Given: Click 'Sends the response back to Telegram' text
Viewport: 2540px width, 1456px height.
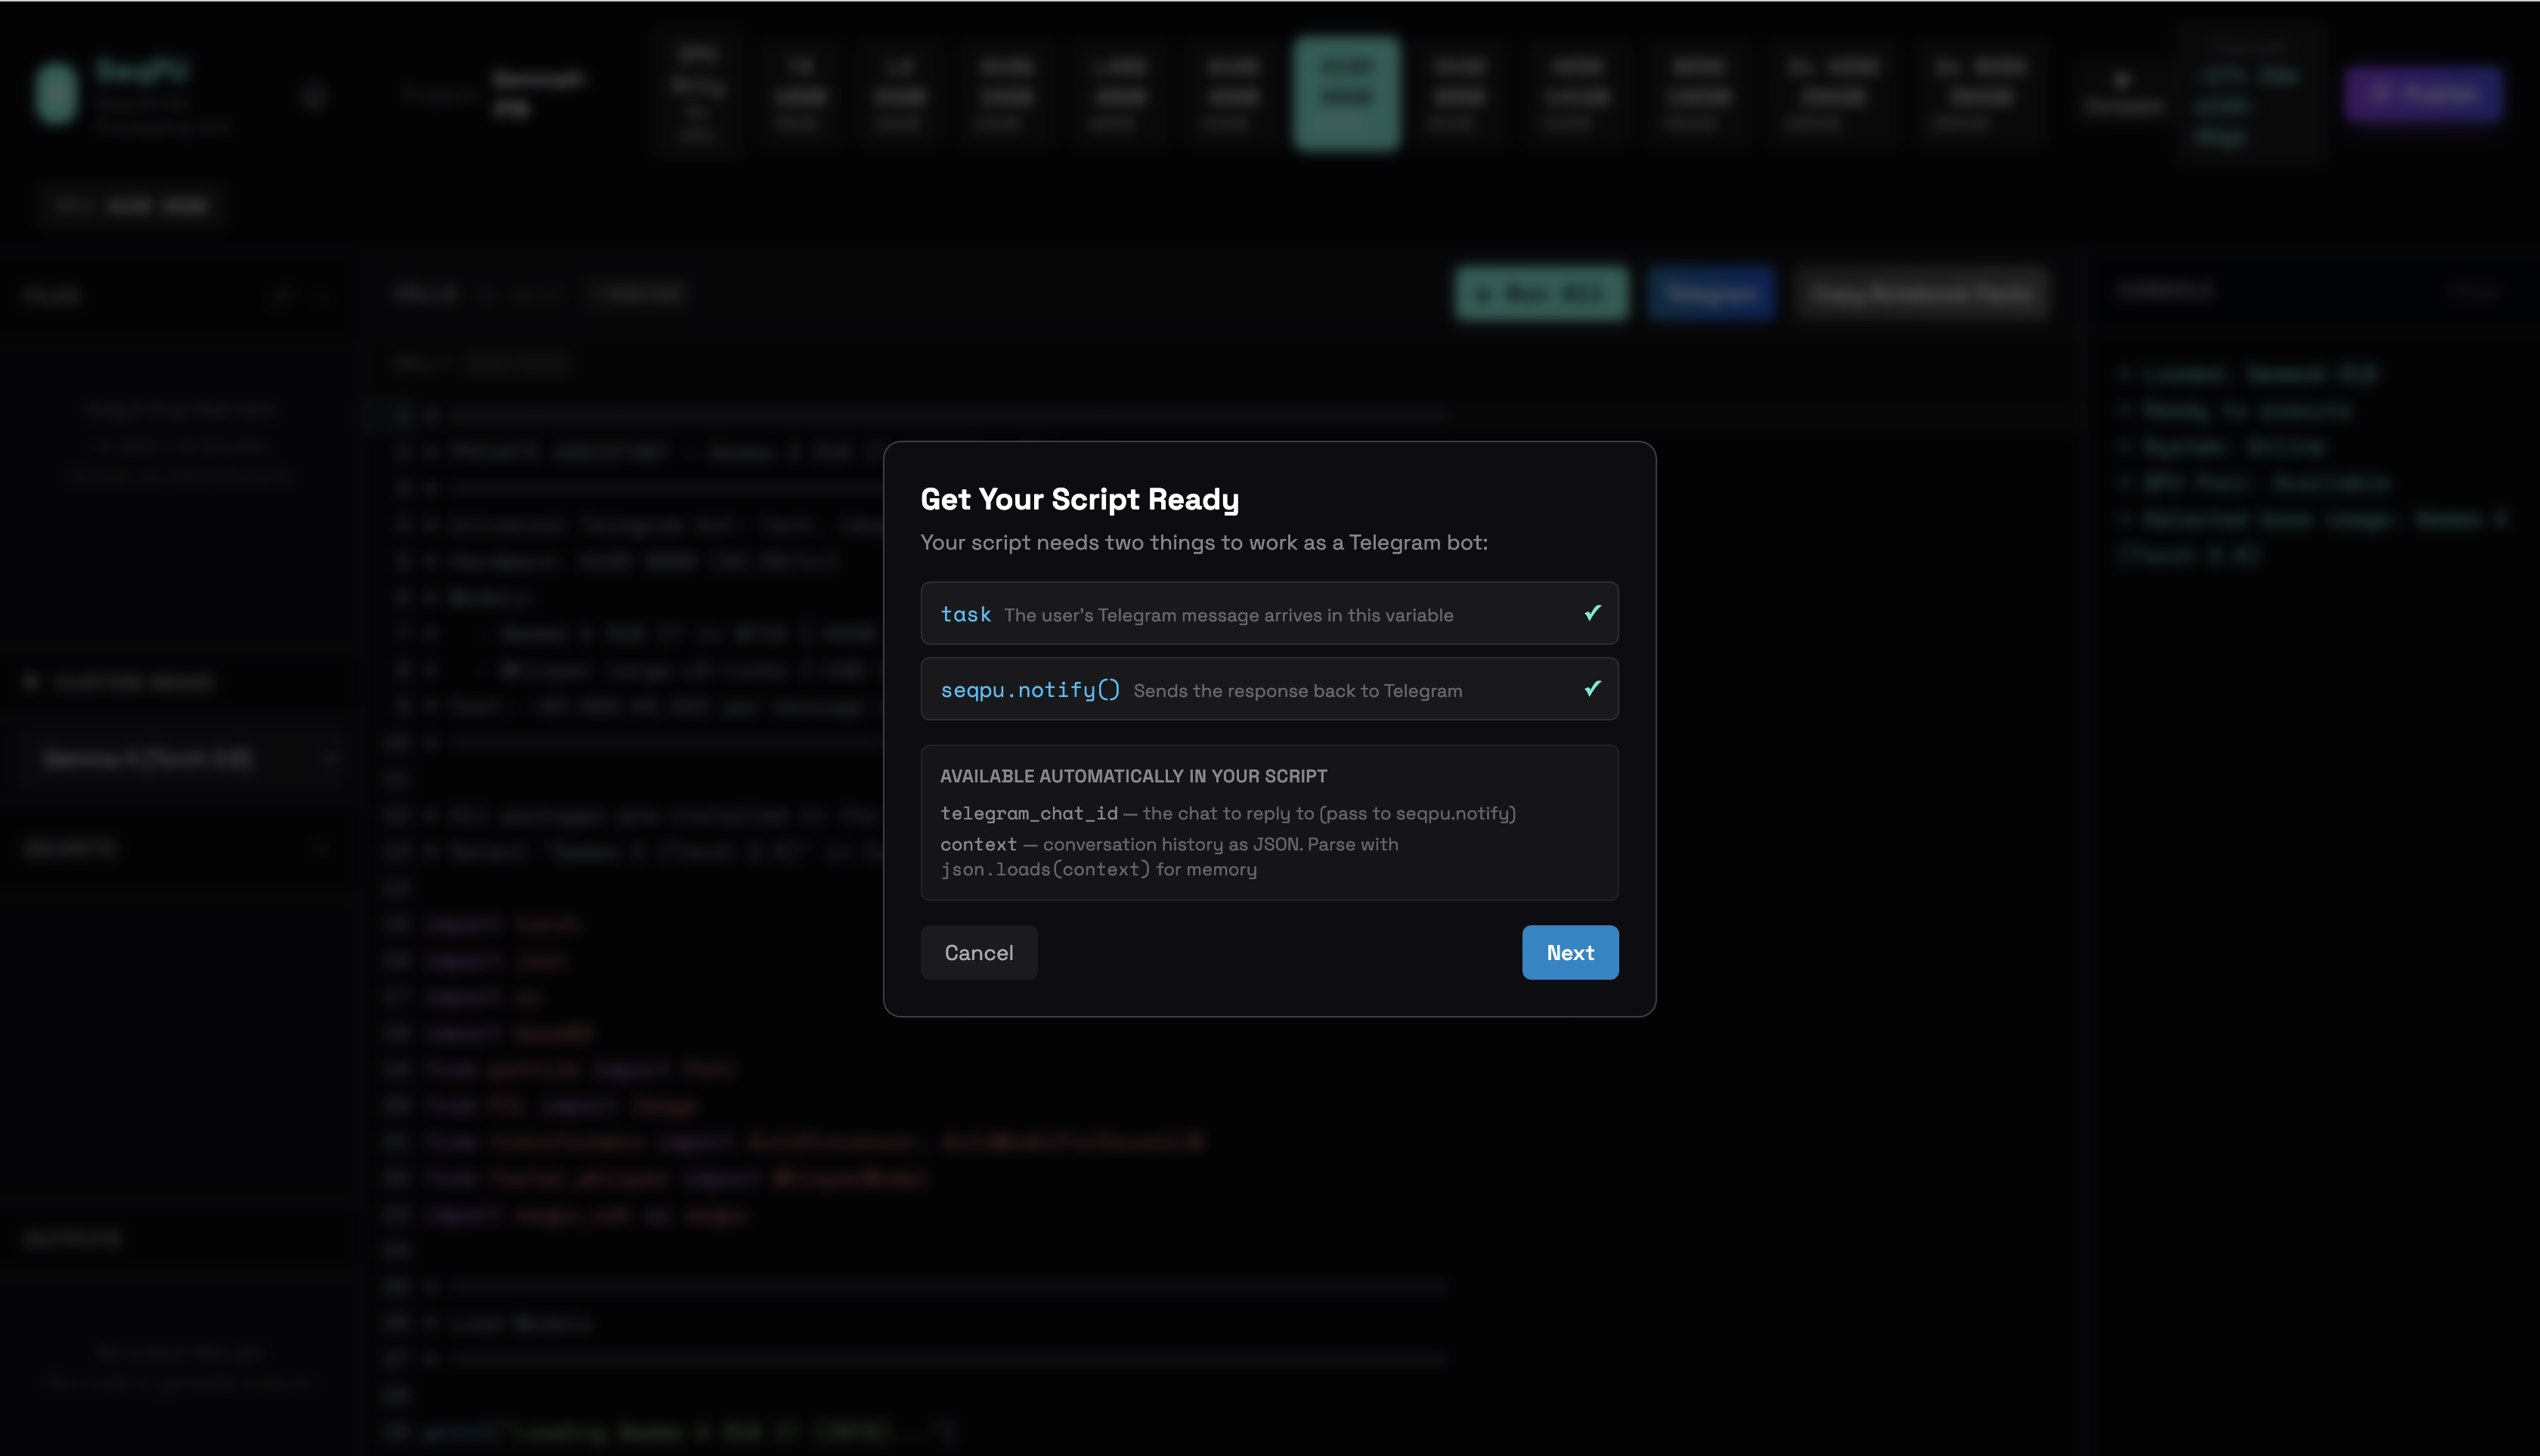Looking at the screenshot, I should coord(1297,691).
